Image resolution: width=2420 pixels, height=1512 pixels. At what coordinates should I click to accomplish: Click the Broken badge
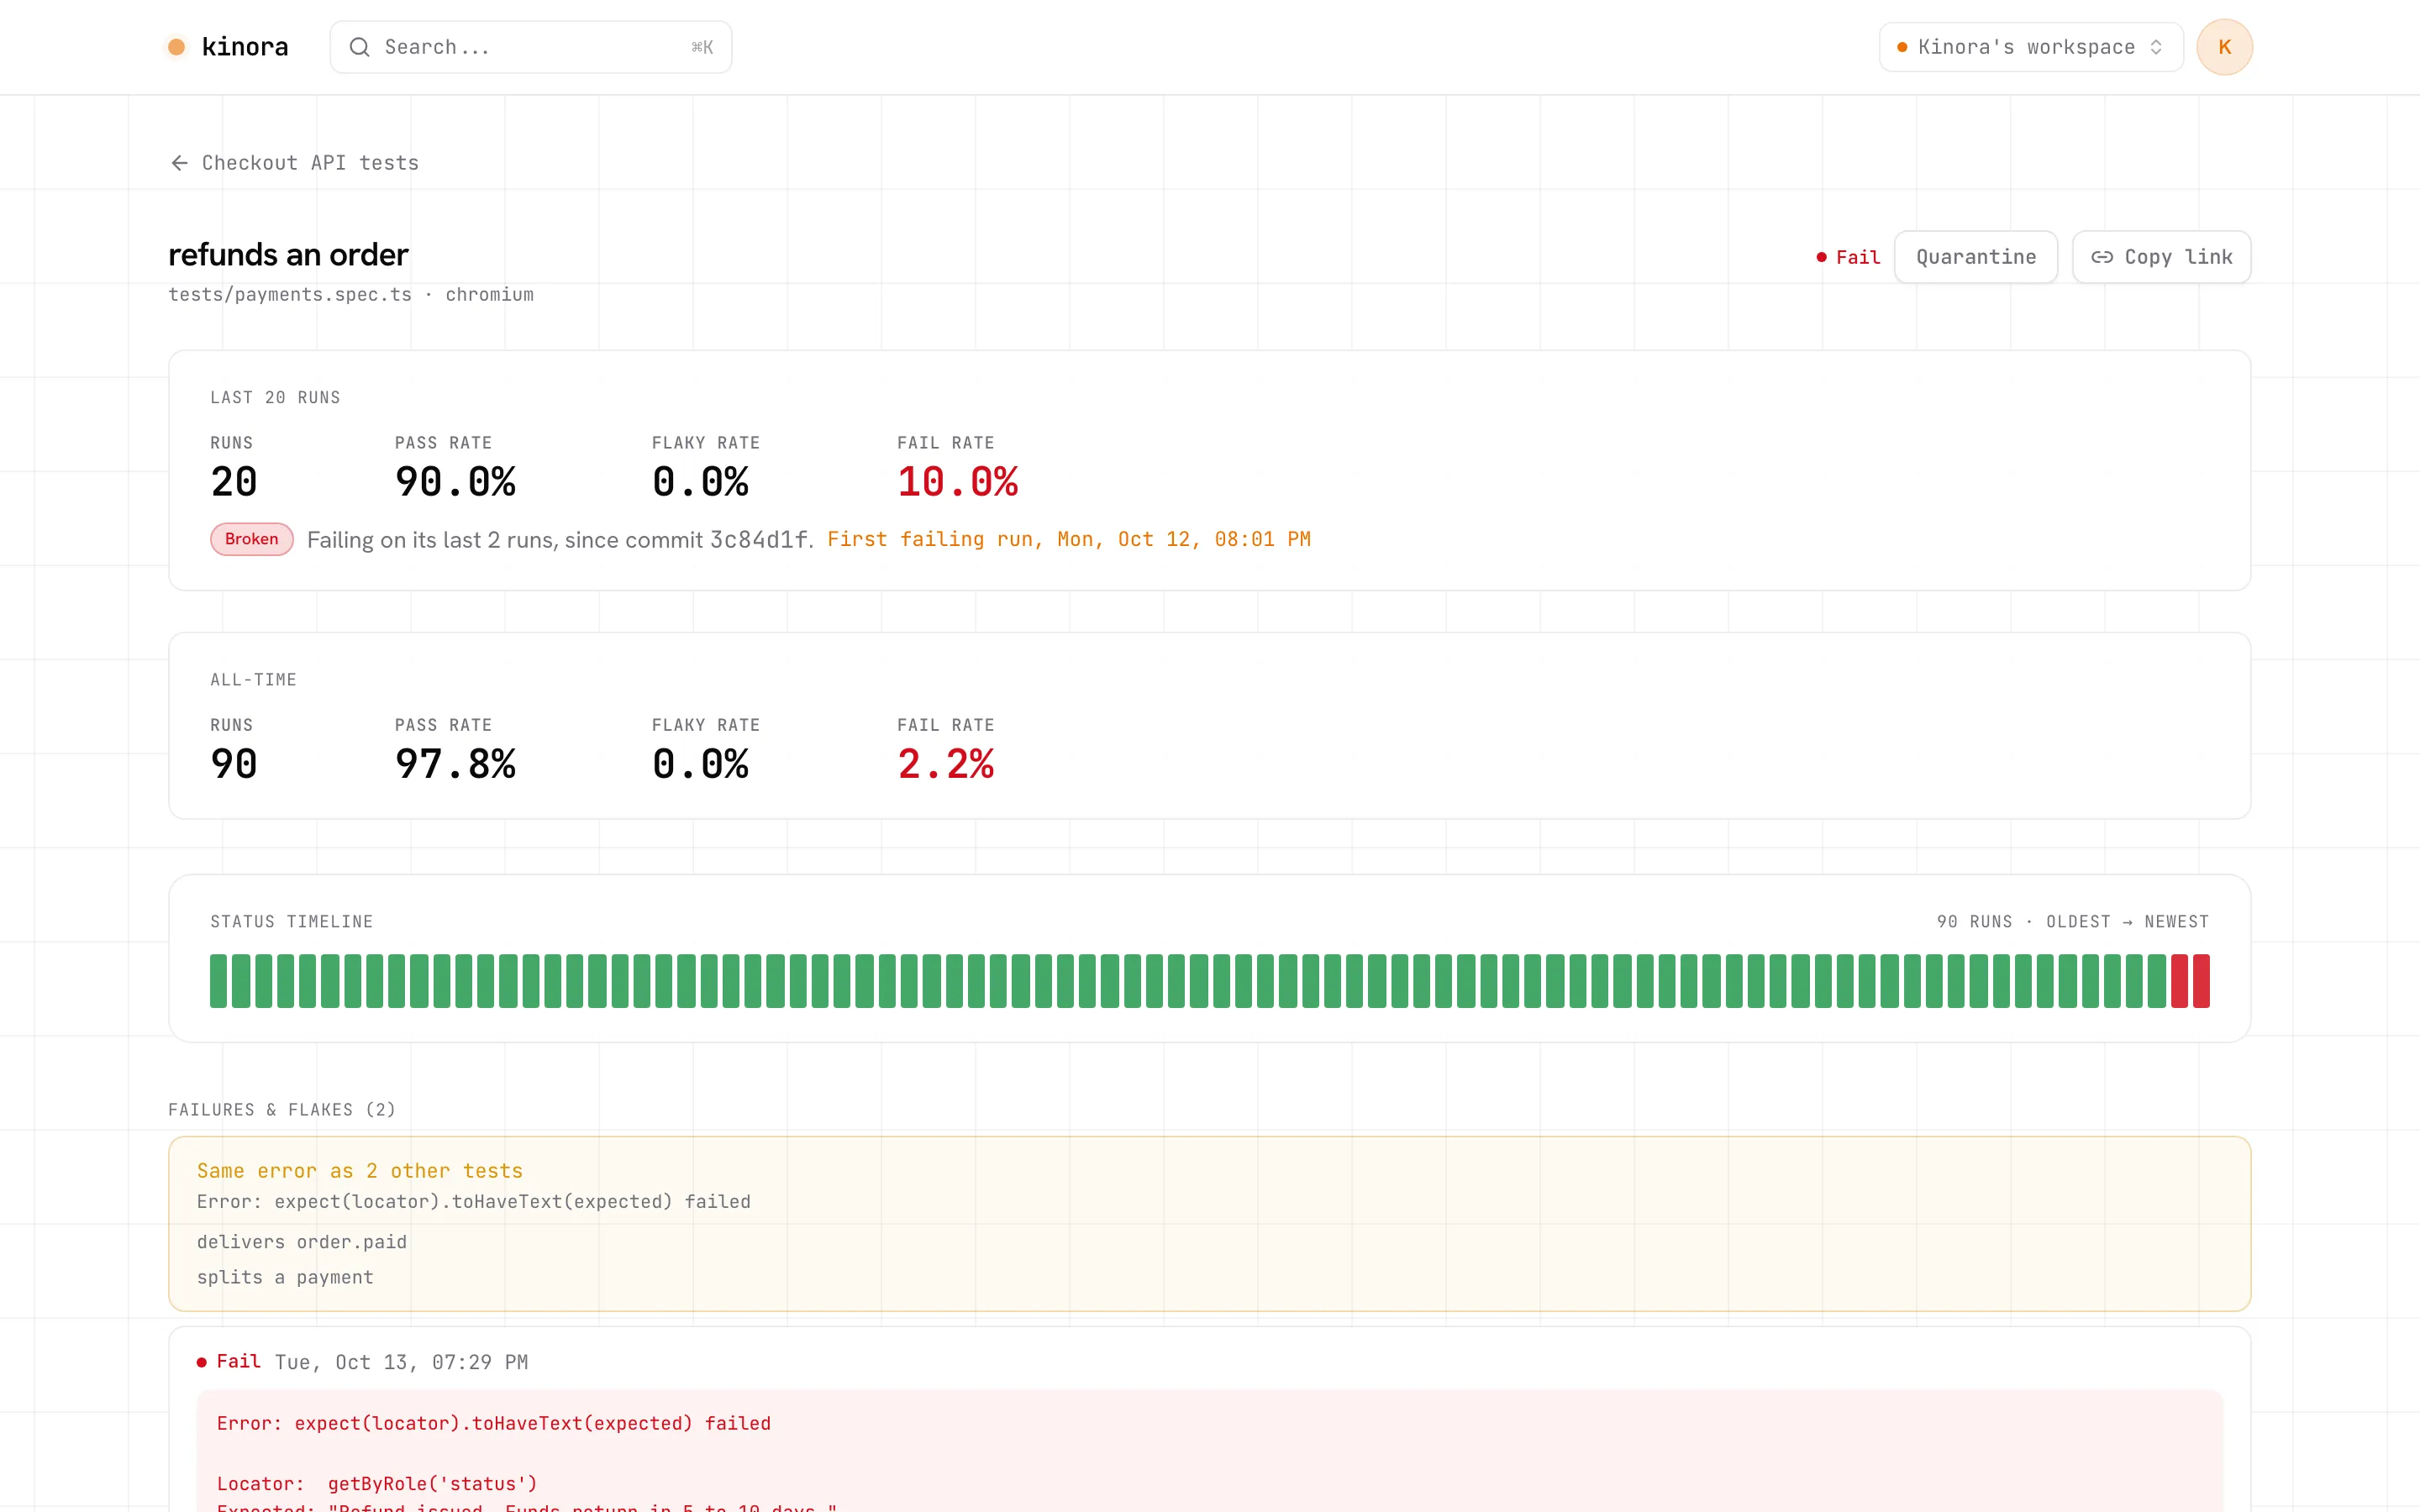point(251,539)
